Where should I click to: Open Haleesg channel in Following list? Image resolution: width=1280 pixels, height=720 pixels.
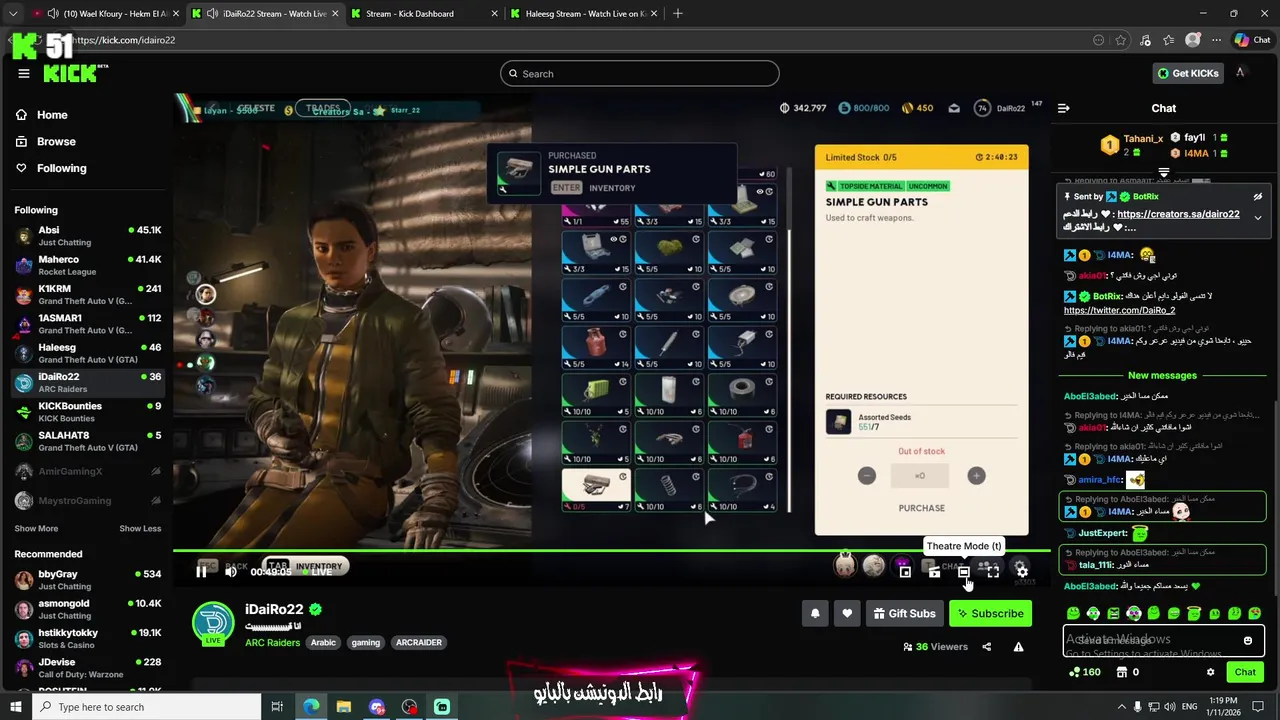(88, 353)
